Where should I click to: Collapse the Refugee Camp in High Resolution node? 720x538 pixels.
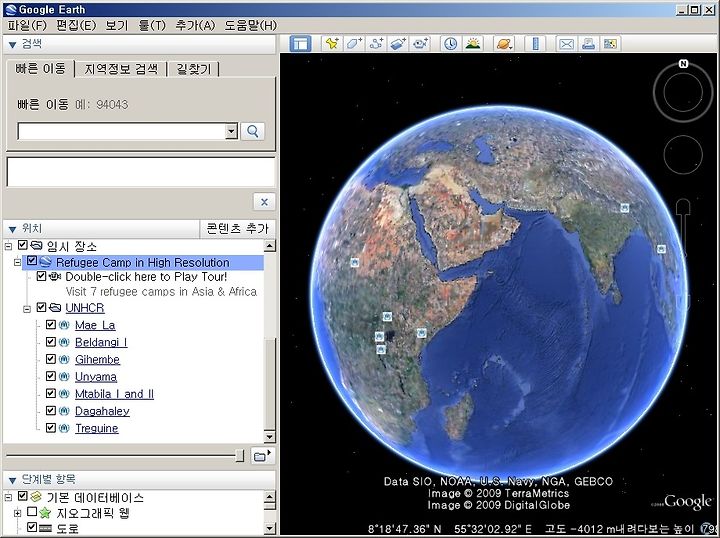point(17,263)
